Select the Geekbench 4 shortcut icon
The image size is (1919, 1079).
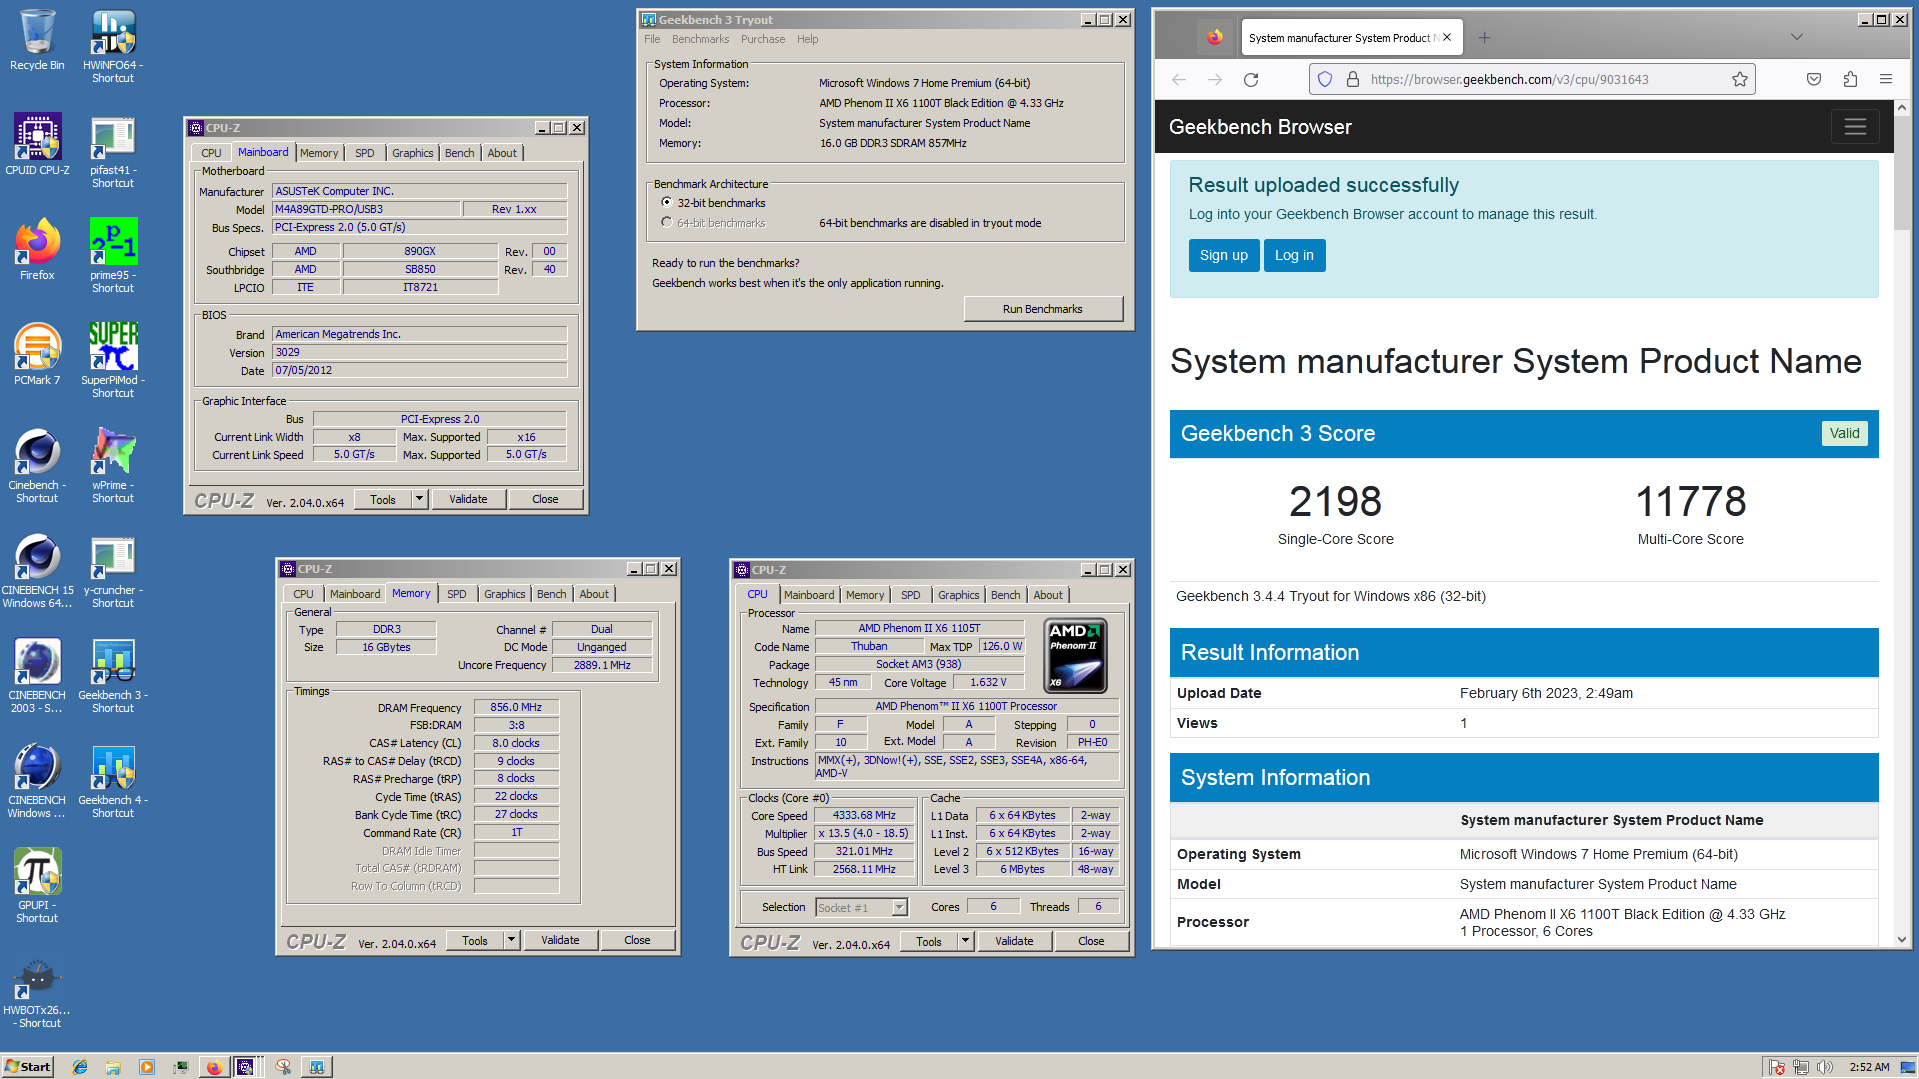(113, 782)
